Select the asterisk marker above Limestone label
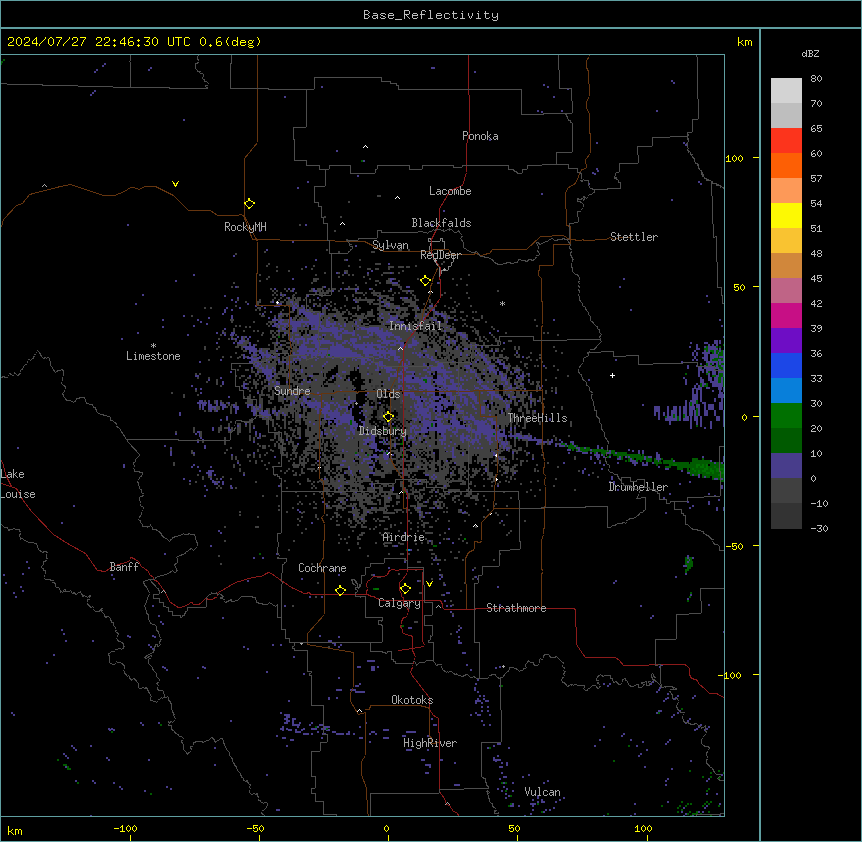The height and width of the screenshot is (842, 862). (x=153, y=346)
